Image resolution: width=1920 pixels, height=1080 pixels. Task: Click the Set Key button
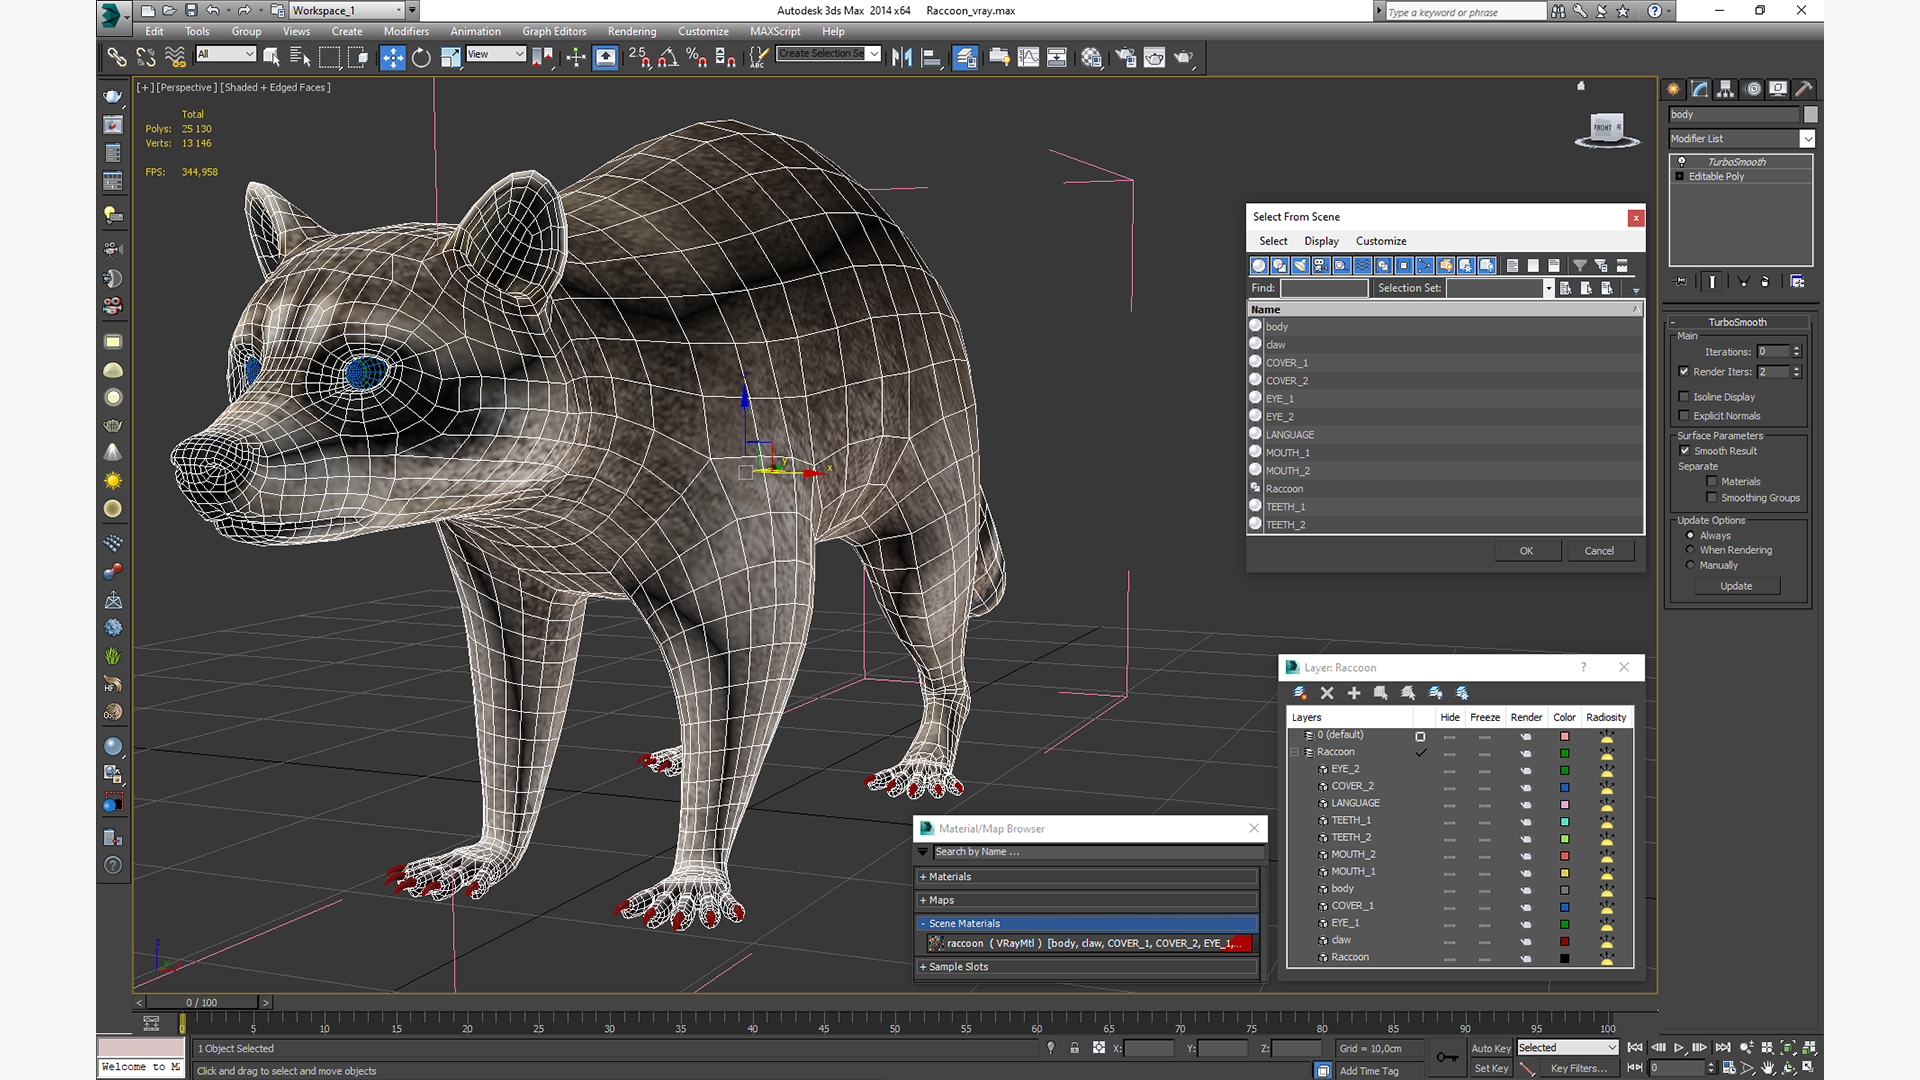pyautogui.click(x=1490, y=1068)
